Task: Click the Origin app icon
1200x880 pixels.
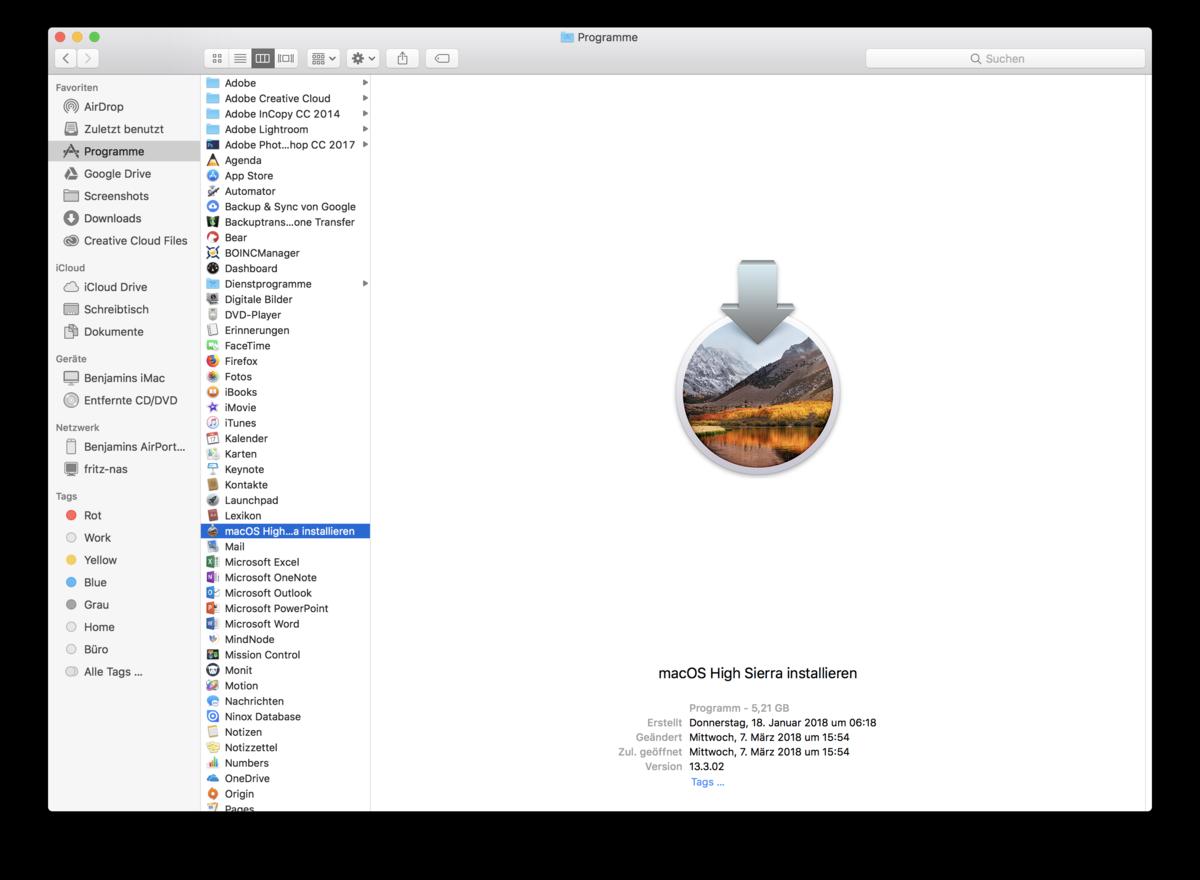Action: click(x=213, y=794)
